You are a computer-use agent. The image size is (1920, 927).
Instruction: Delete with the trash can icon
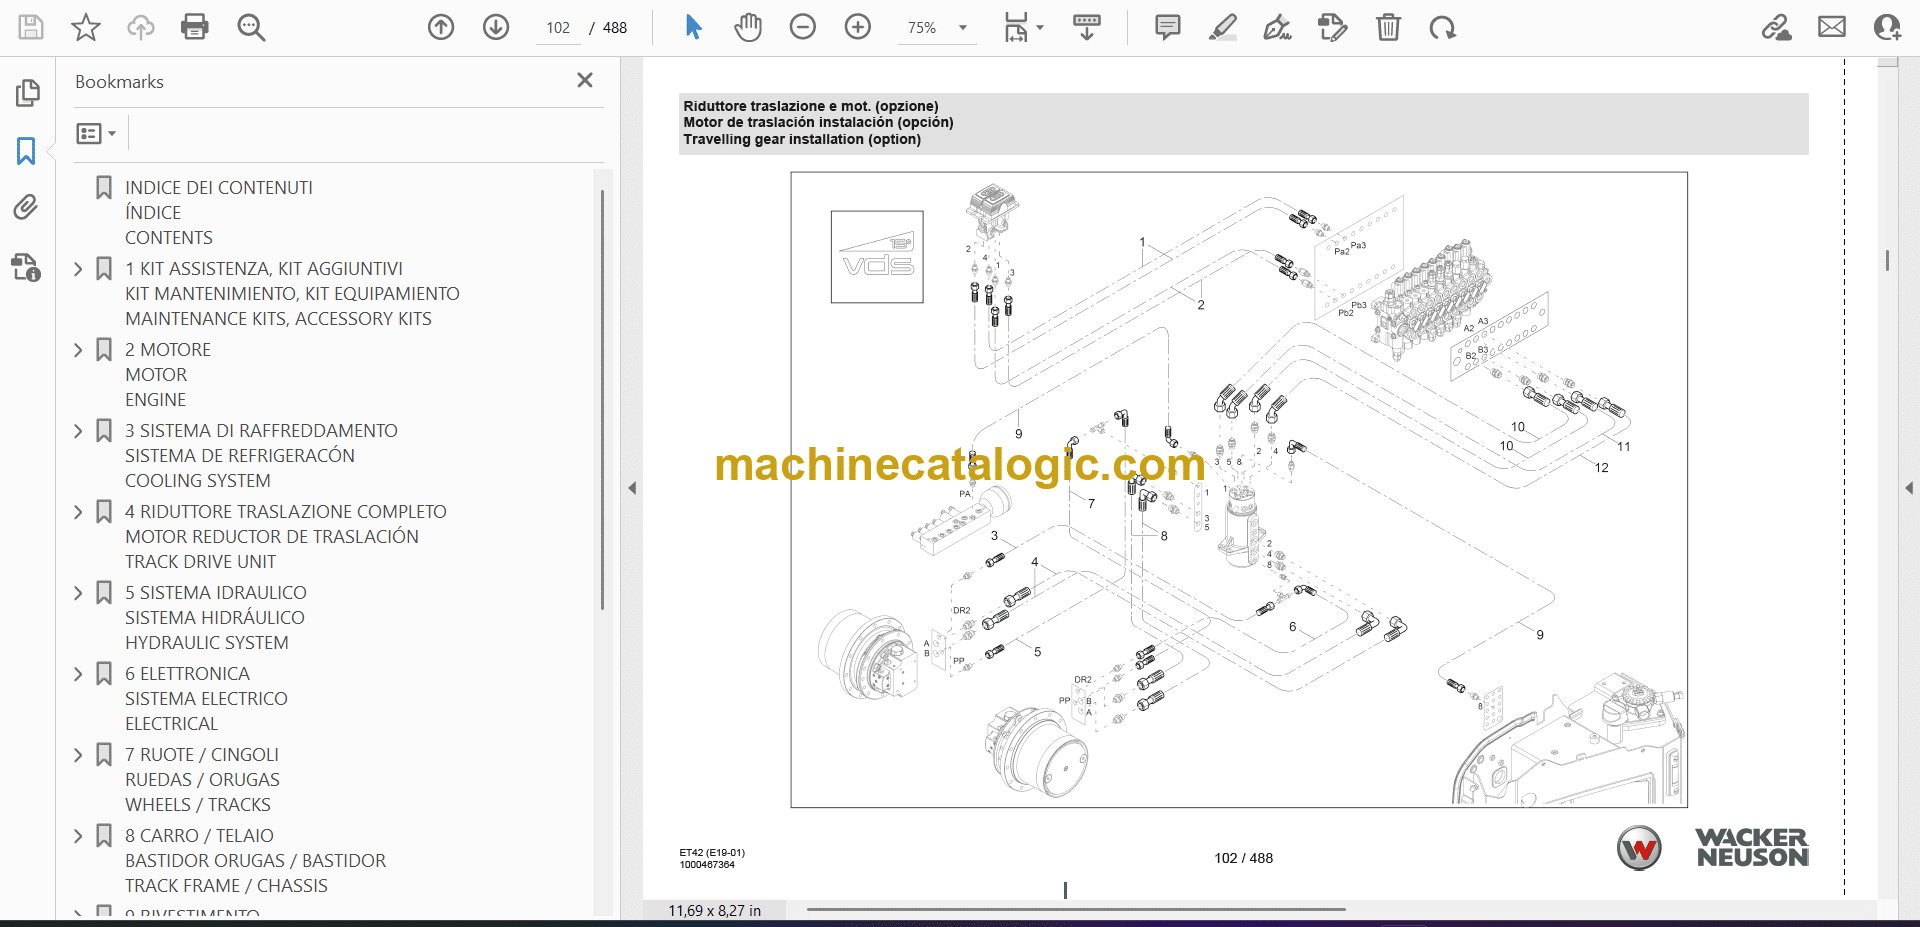click(x=1388, y=27)
